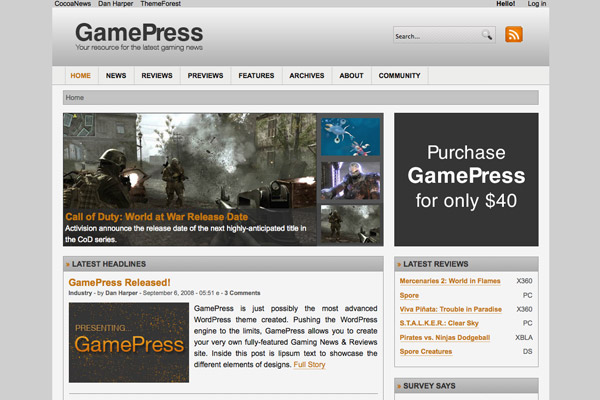600x400 pixels.
Task: Select the blue Spore creature thumbnail
Action: (x=351, y=137)
